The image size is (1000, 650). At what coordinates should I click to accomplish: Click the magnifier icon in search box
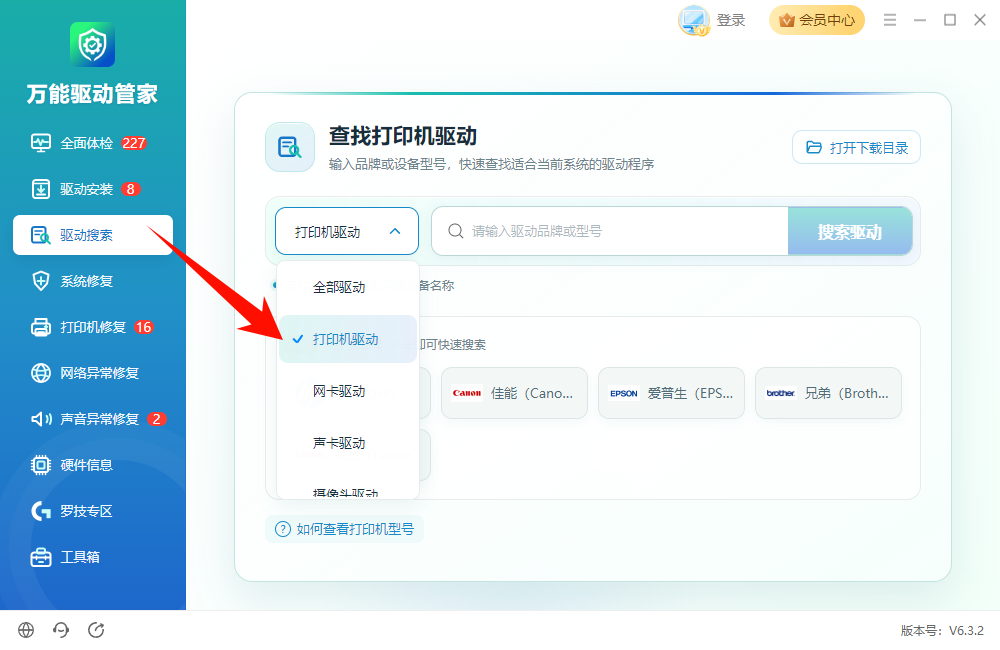click(455, 231)
